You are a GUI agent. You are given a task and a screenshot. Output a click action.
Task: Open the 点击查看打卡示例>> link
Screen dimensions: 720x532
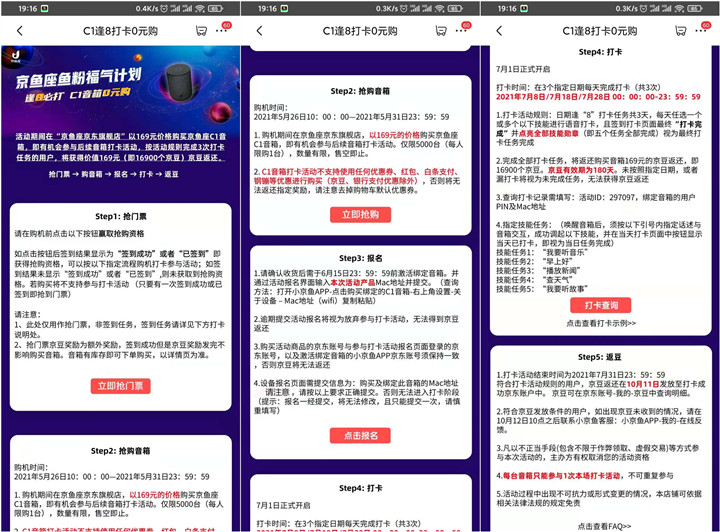pos(601,323)
